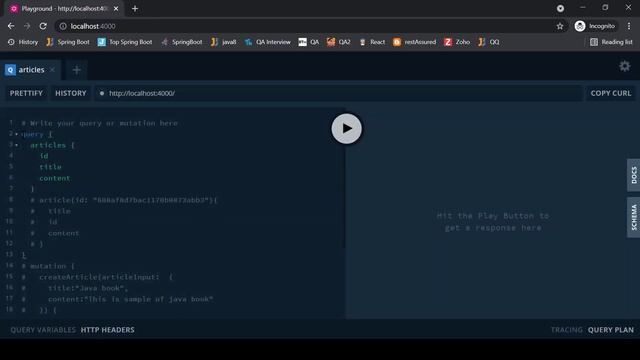Click the commented mutation line 14
This screenshot has width=640, height=360.
tap(48, 266)
